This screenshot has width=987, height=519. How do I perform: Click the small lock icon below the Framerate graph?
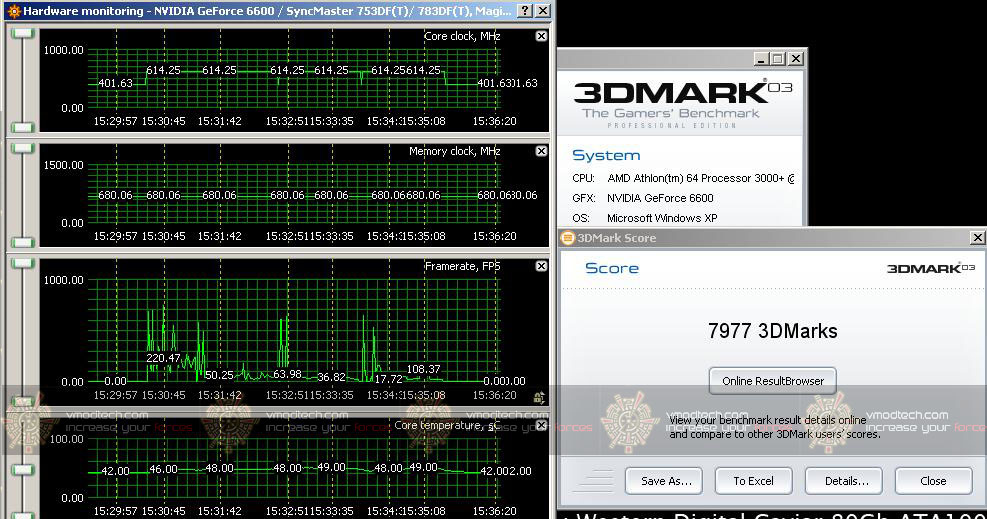[x=539, y=397]
